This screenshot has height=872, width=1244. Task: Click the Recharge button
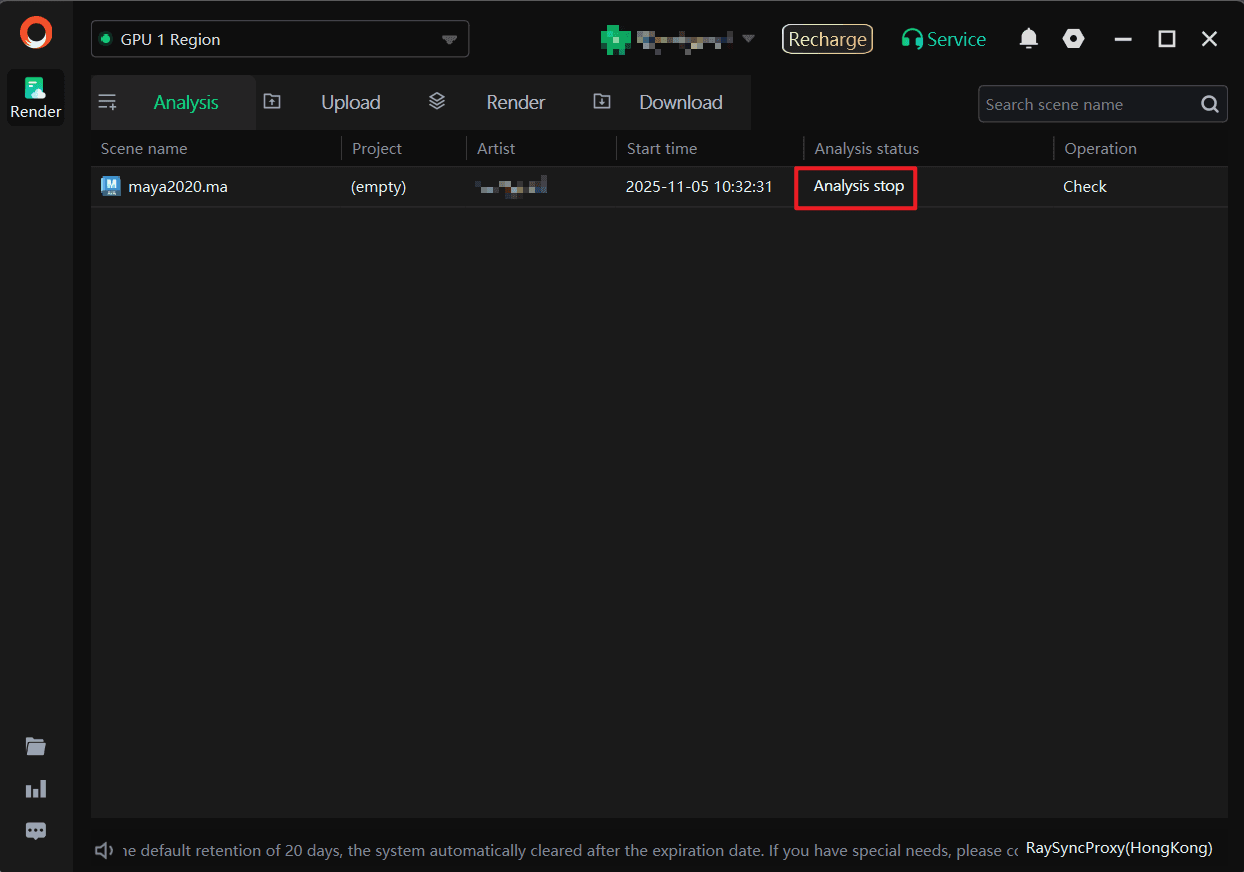tap(827, 39)
